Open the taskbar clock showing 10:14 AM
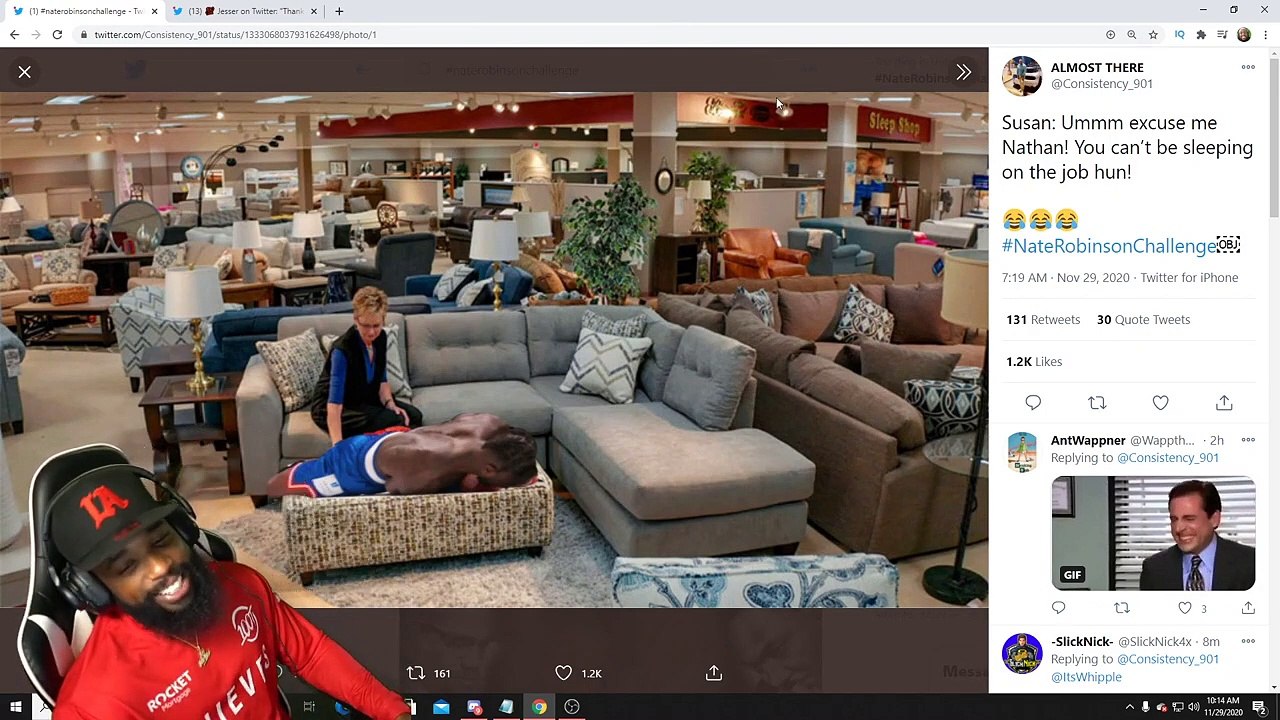 (x=1224, y=707)
